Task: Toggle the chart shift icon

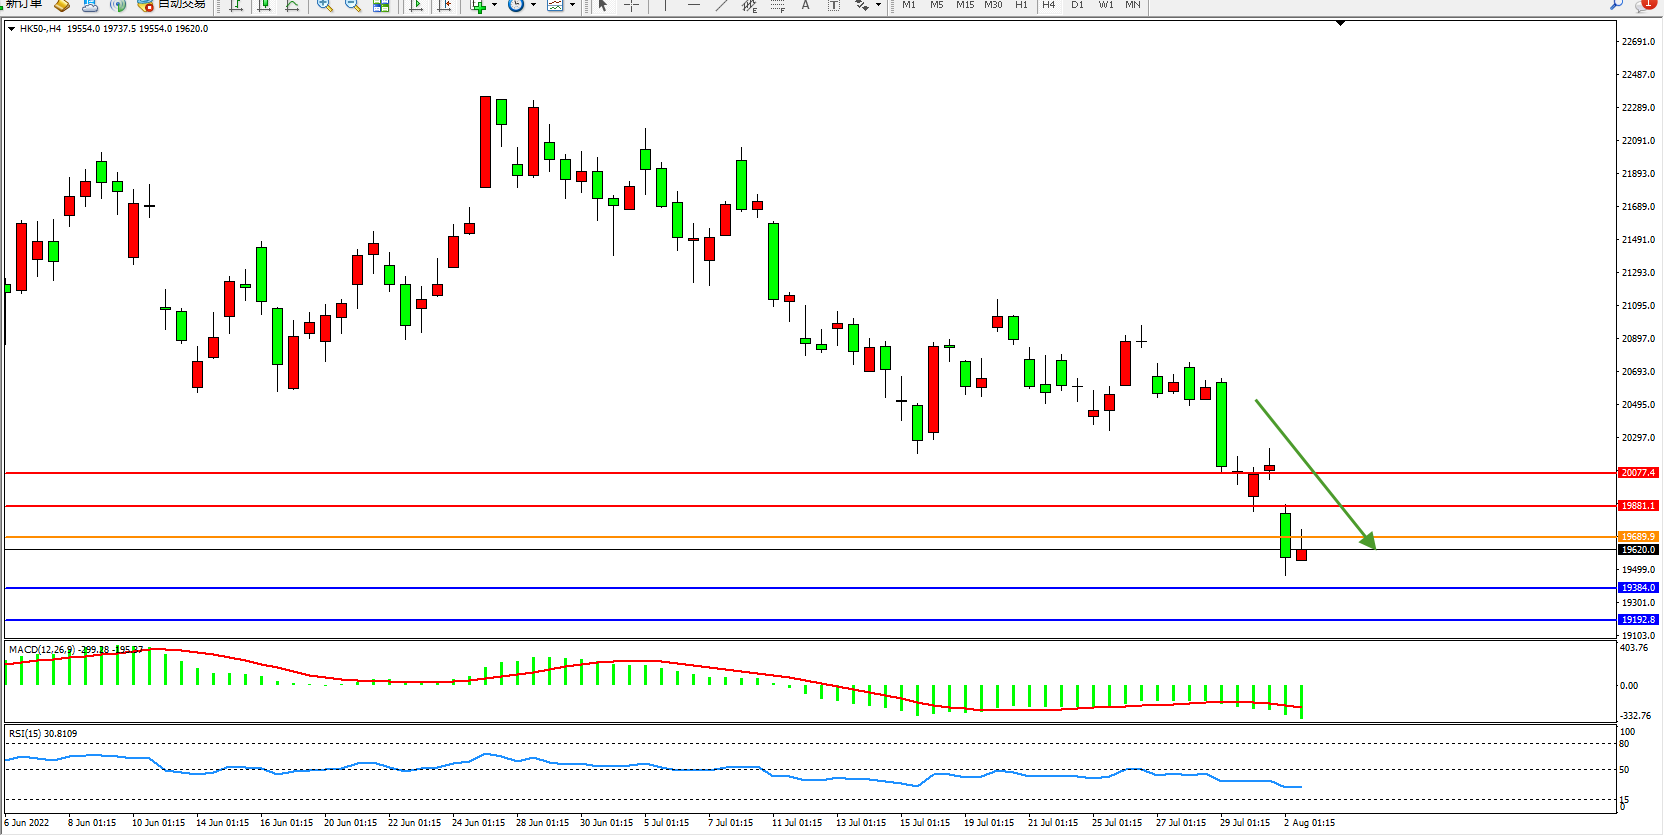Action: (444, 5)
